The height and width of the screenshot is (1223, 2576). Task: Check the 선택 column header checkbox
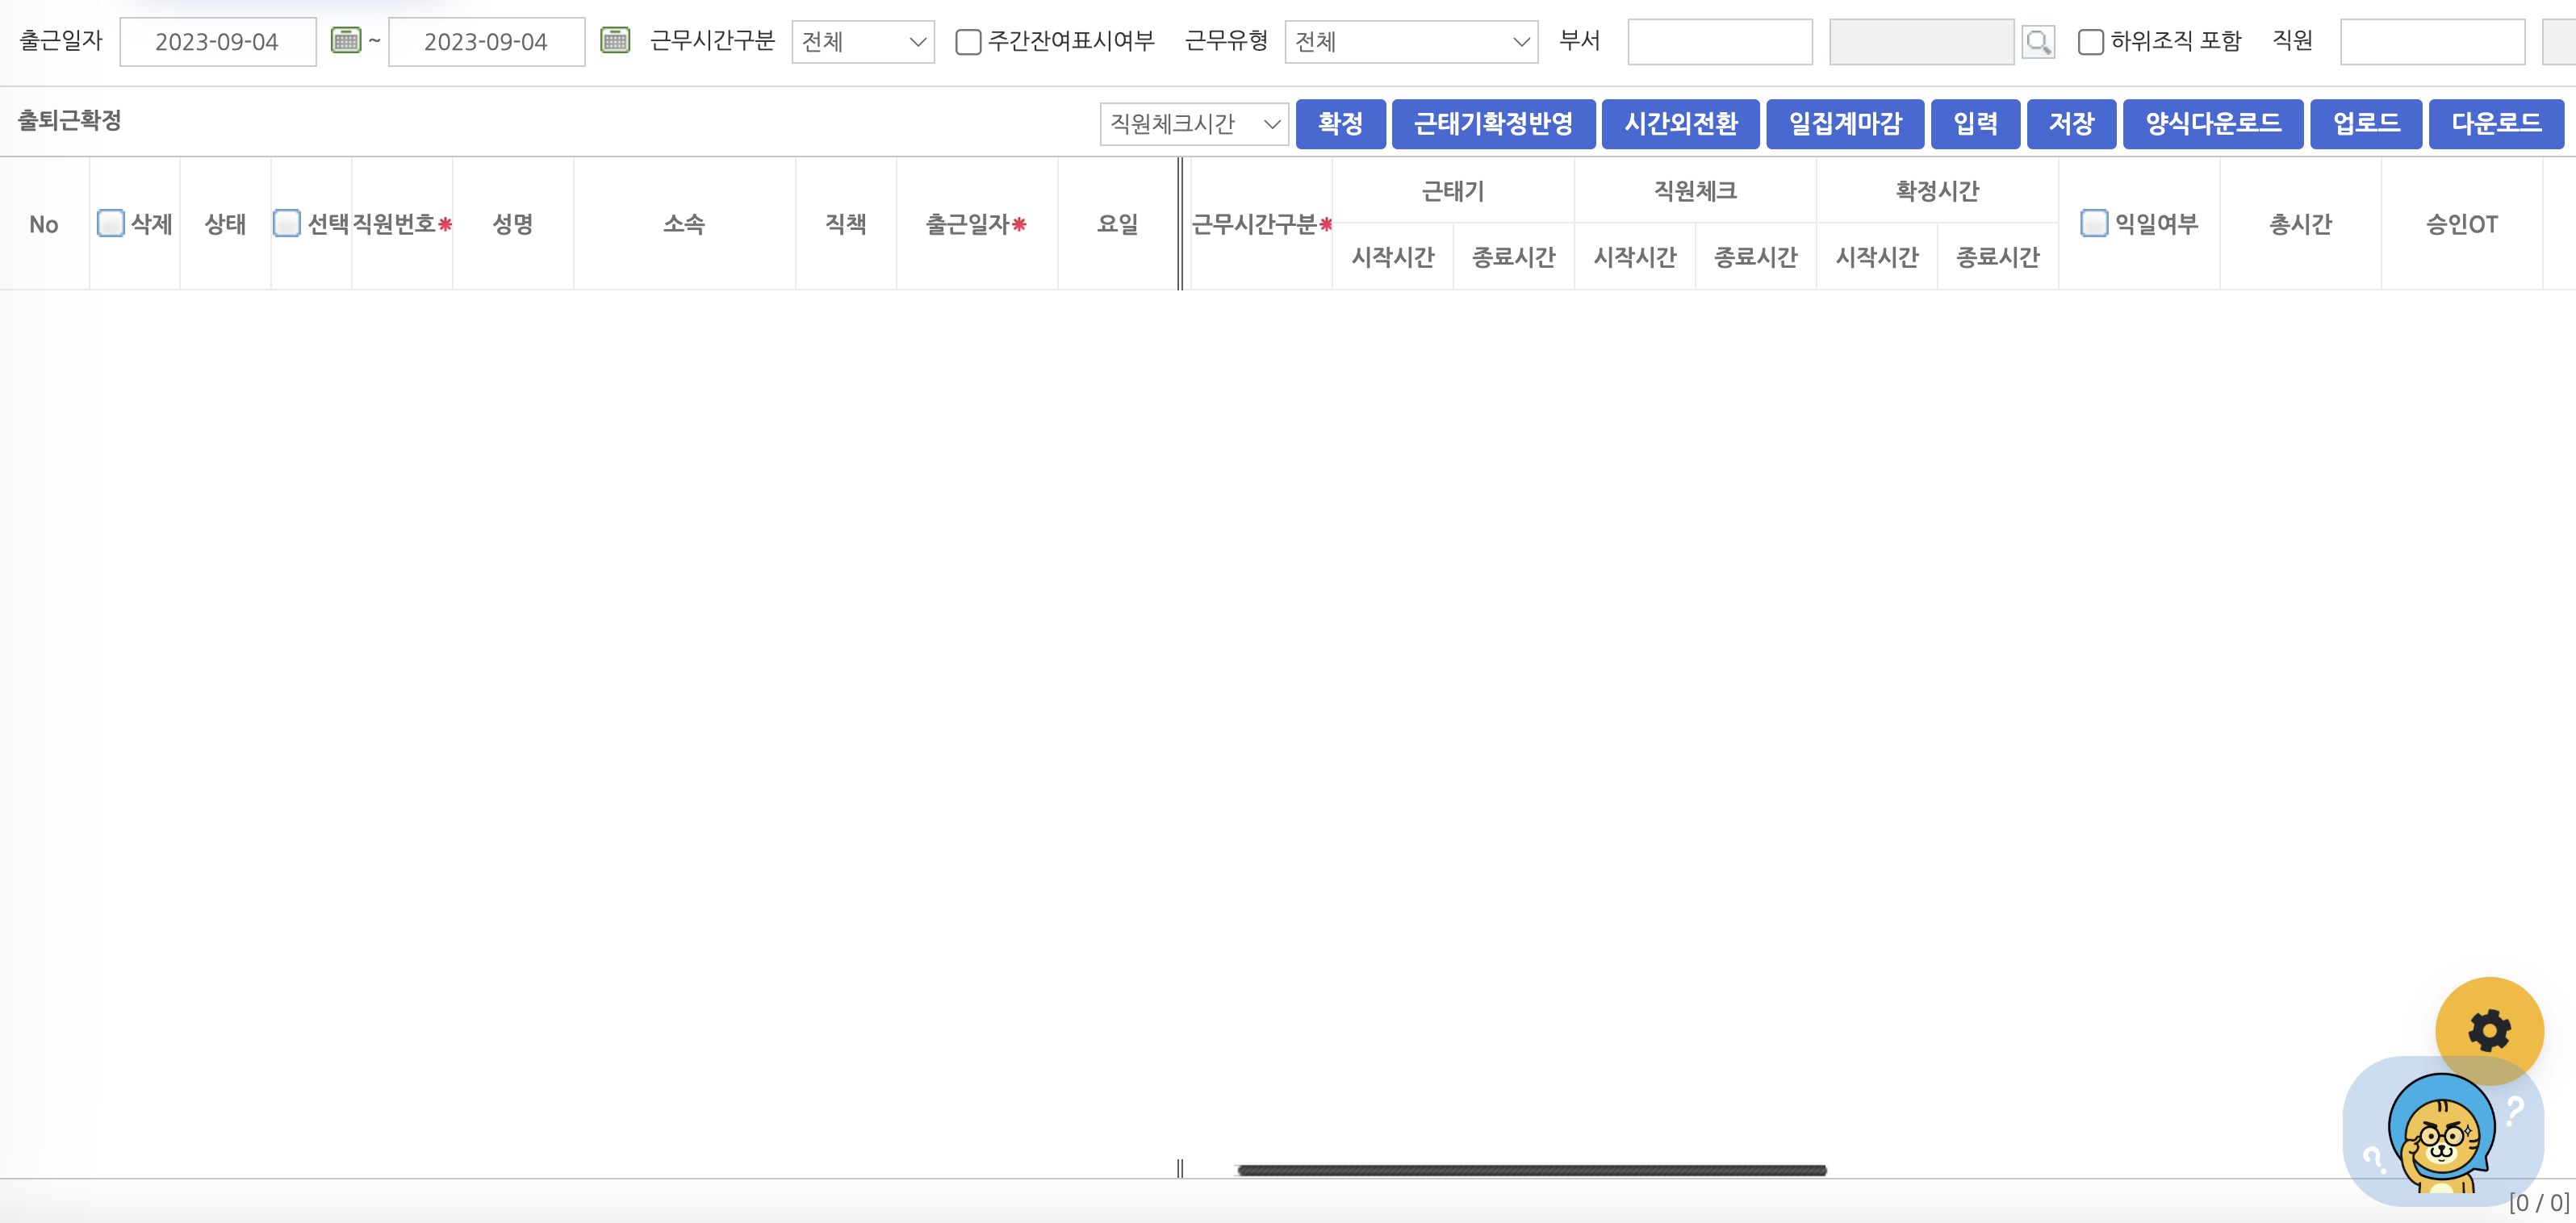(287, 223)
